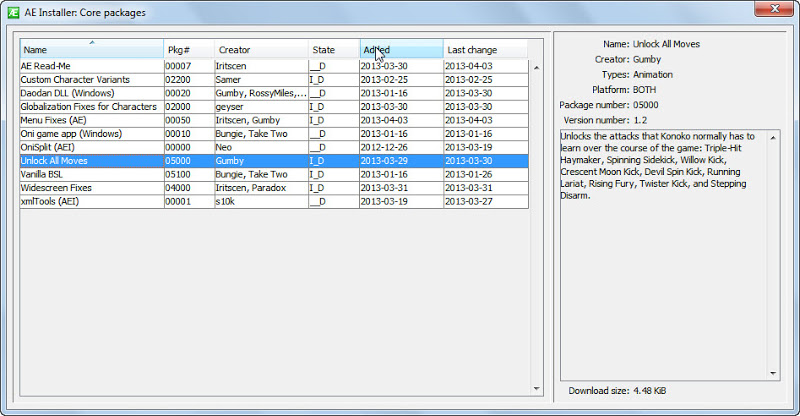Click the Download size value 4.48 KiB

(x=649, y=390)
